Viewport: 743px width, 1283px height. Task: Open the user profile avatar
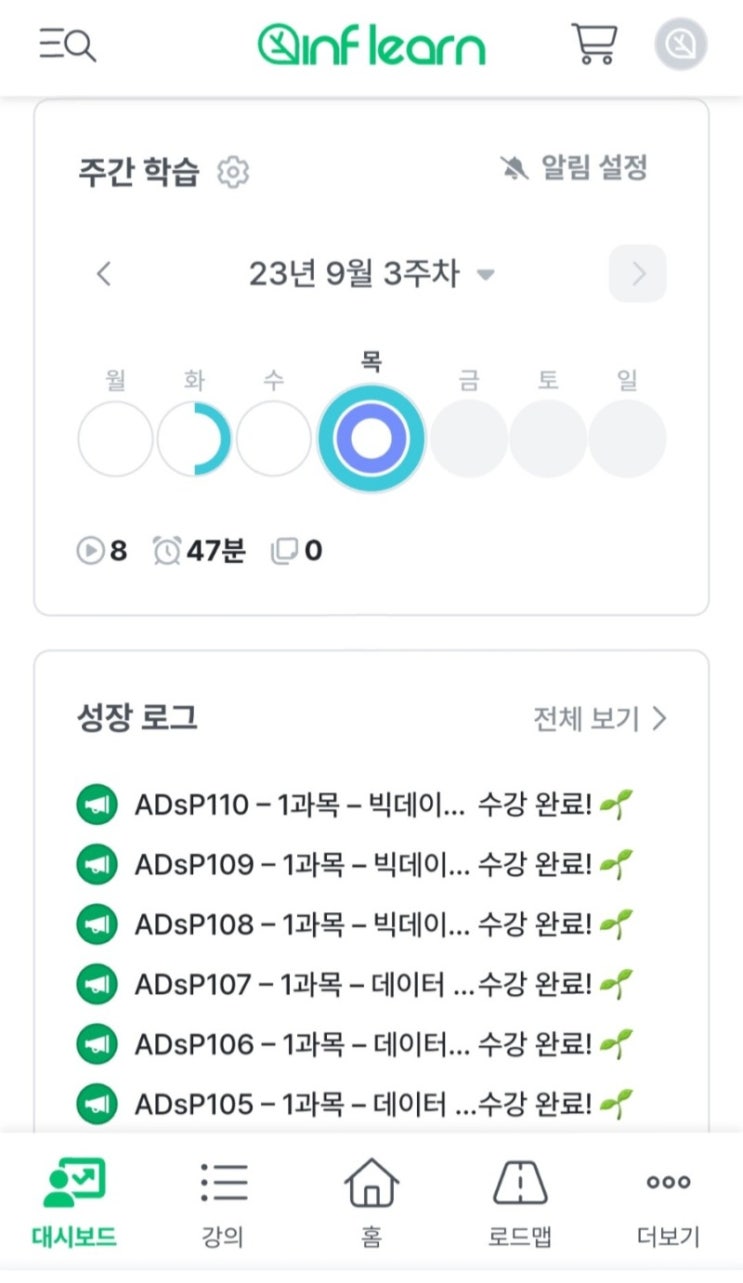tap(681, 45)
